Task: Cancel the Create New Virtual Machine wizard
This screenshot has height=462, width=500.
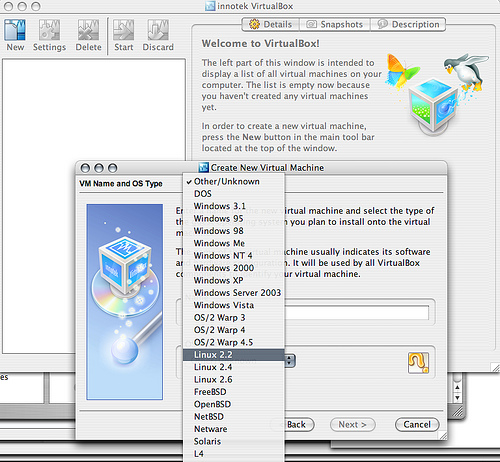Action: point(417,425)
